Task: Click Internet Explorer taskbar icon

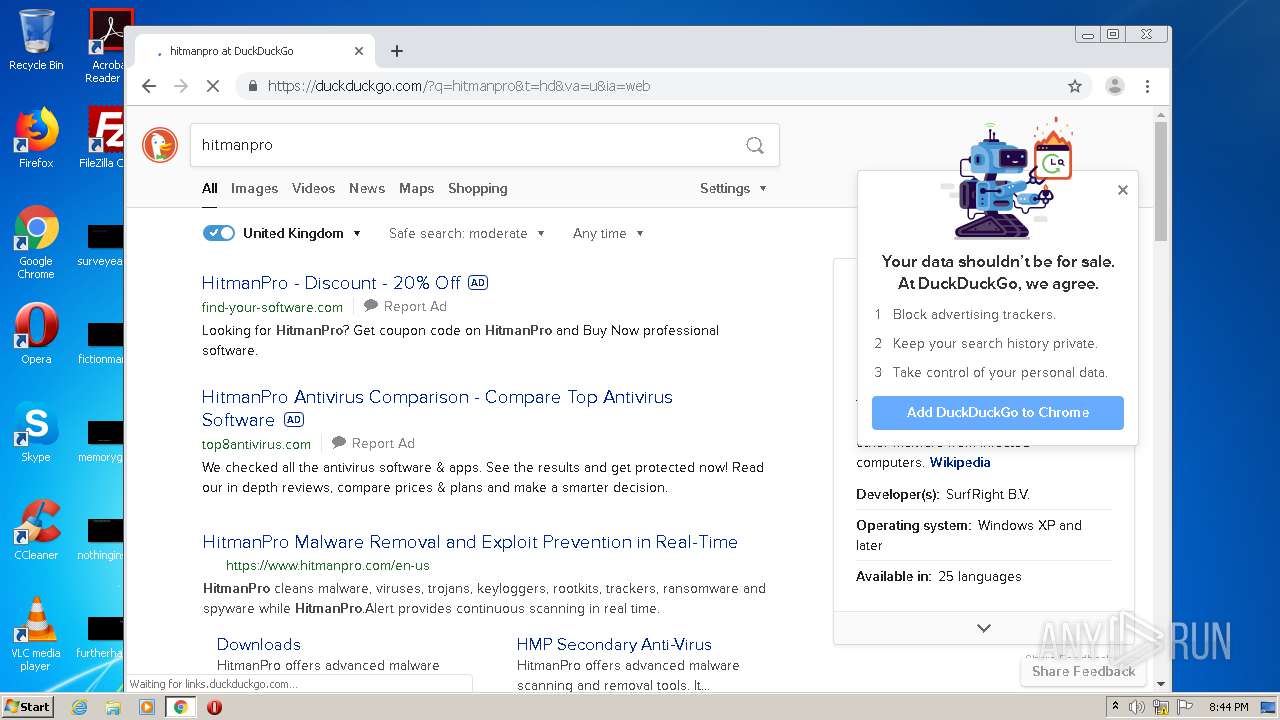Action: pyautogui.click(x=80, y=707)
